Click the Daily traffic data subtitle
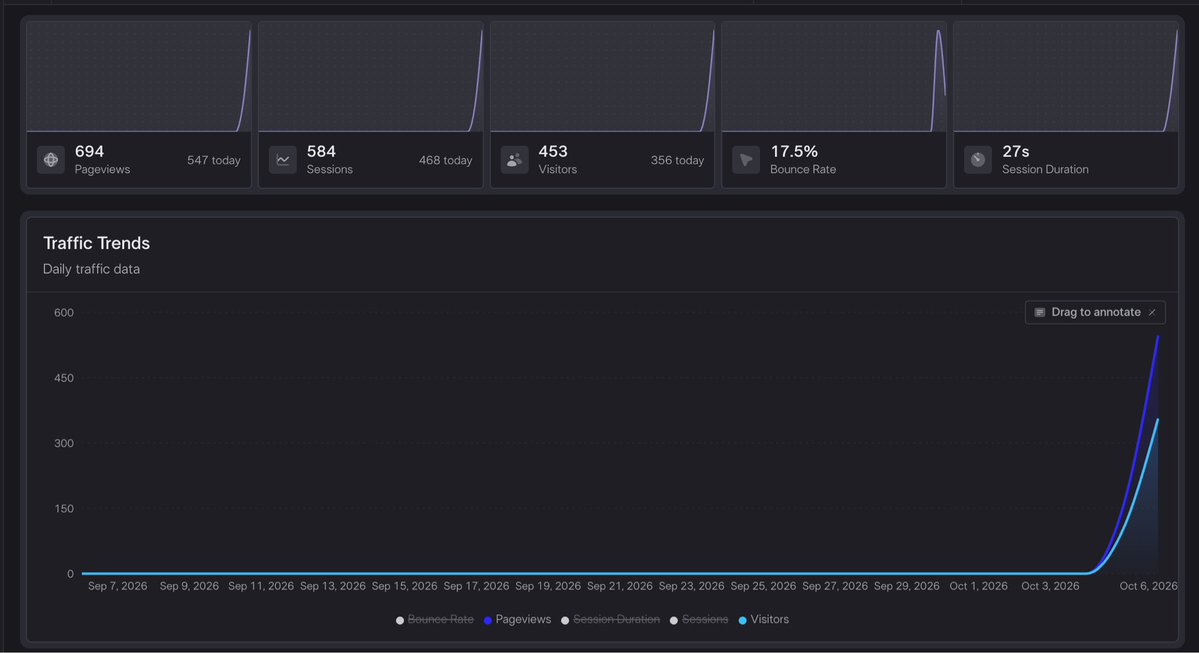 [x=91, y=269]
